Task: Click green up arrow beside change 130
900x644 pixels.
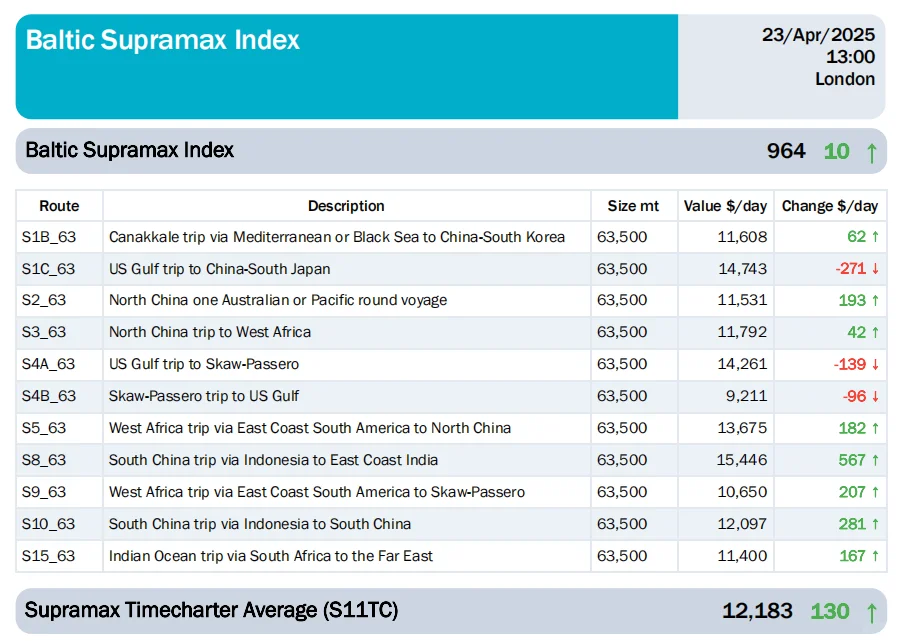Action: [871, 612]
